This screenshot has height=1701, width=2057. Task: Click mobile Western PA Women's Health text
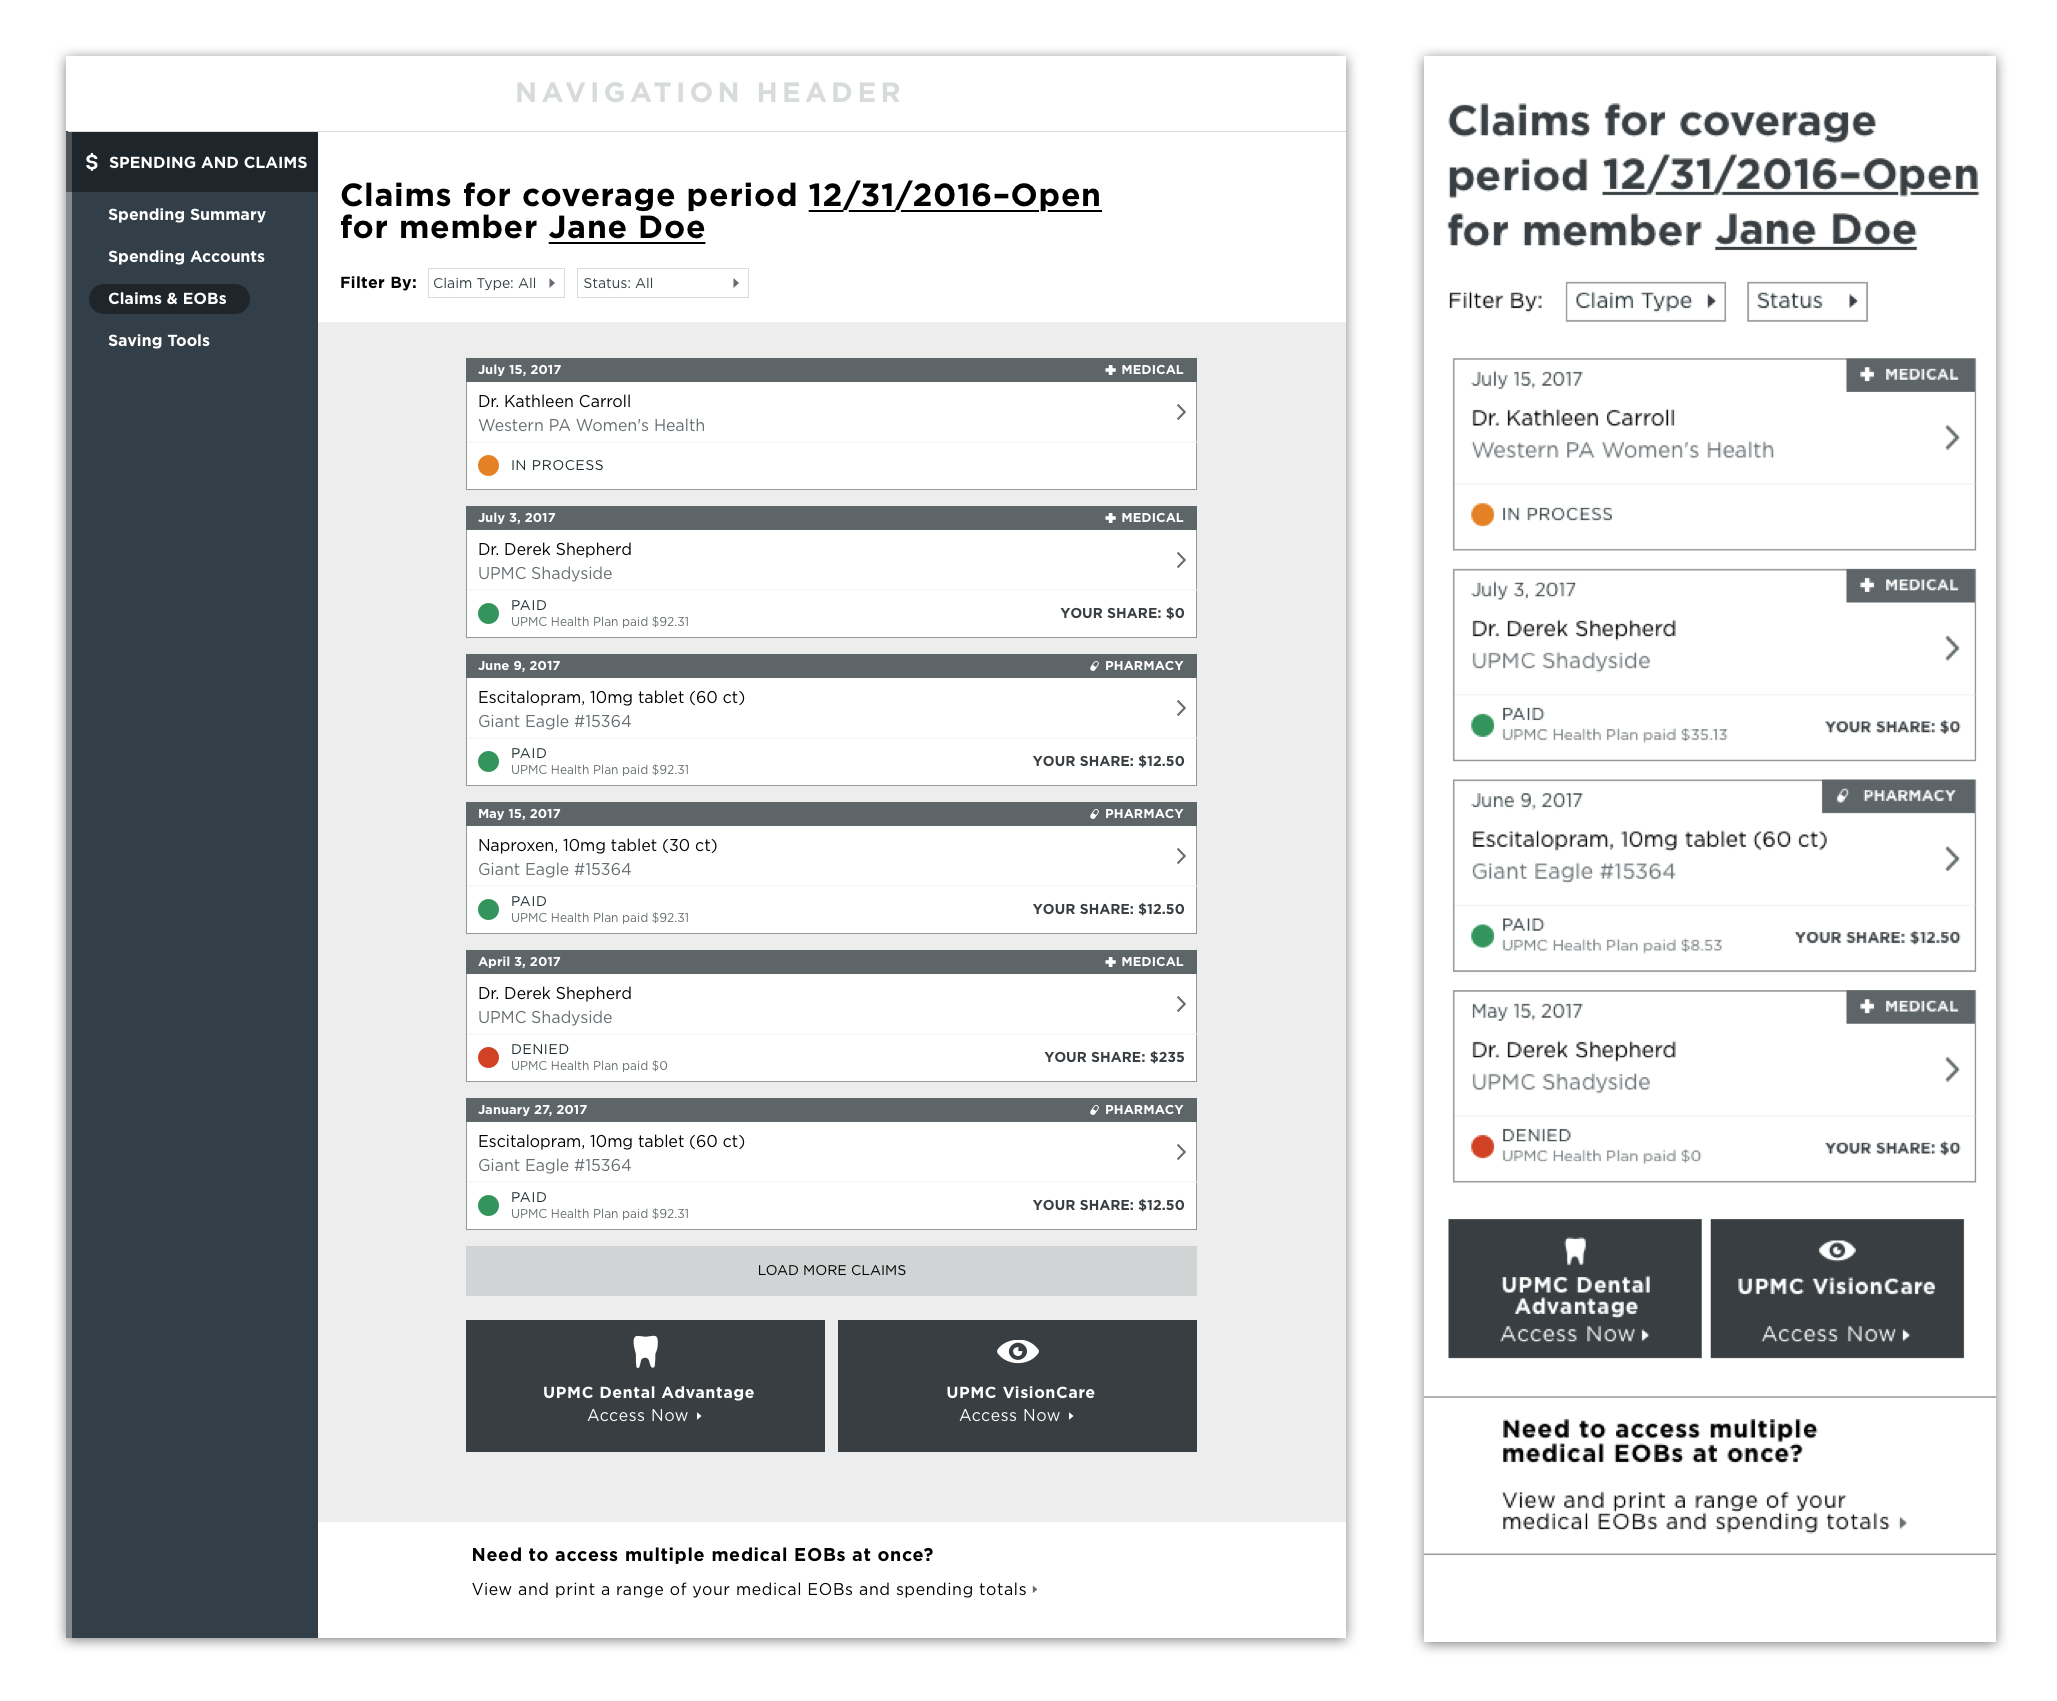[x=1622, y=450]
